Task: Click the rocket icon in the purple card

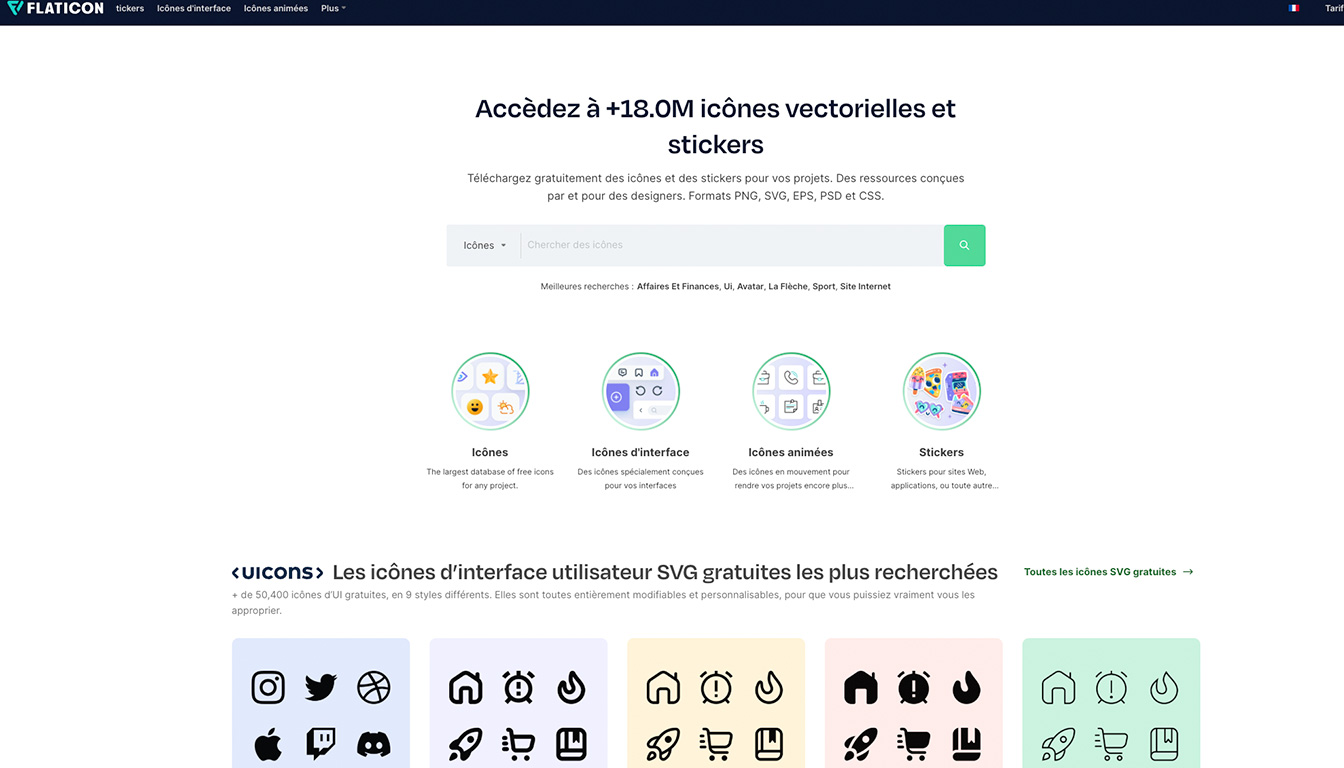Action: tap(464, 744)
